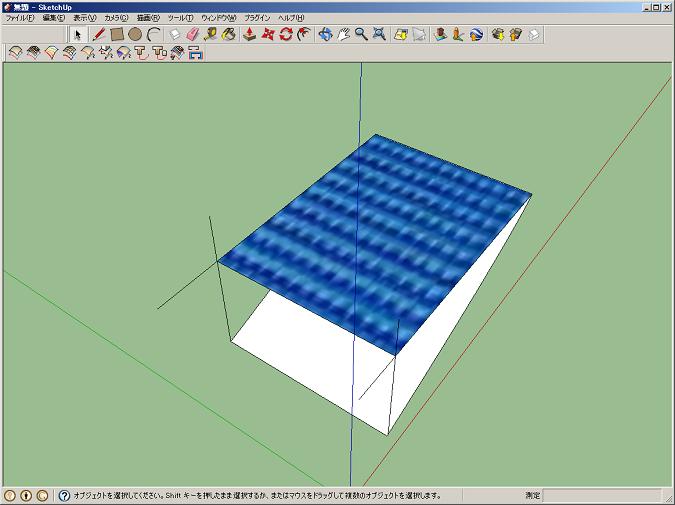Choose the red Move tool
675x505 pixels.
point(267,34)
